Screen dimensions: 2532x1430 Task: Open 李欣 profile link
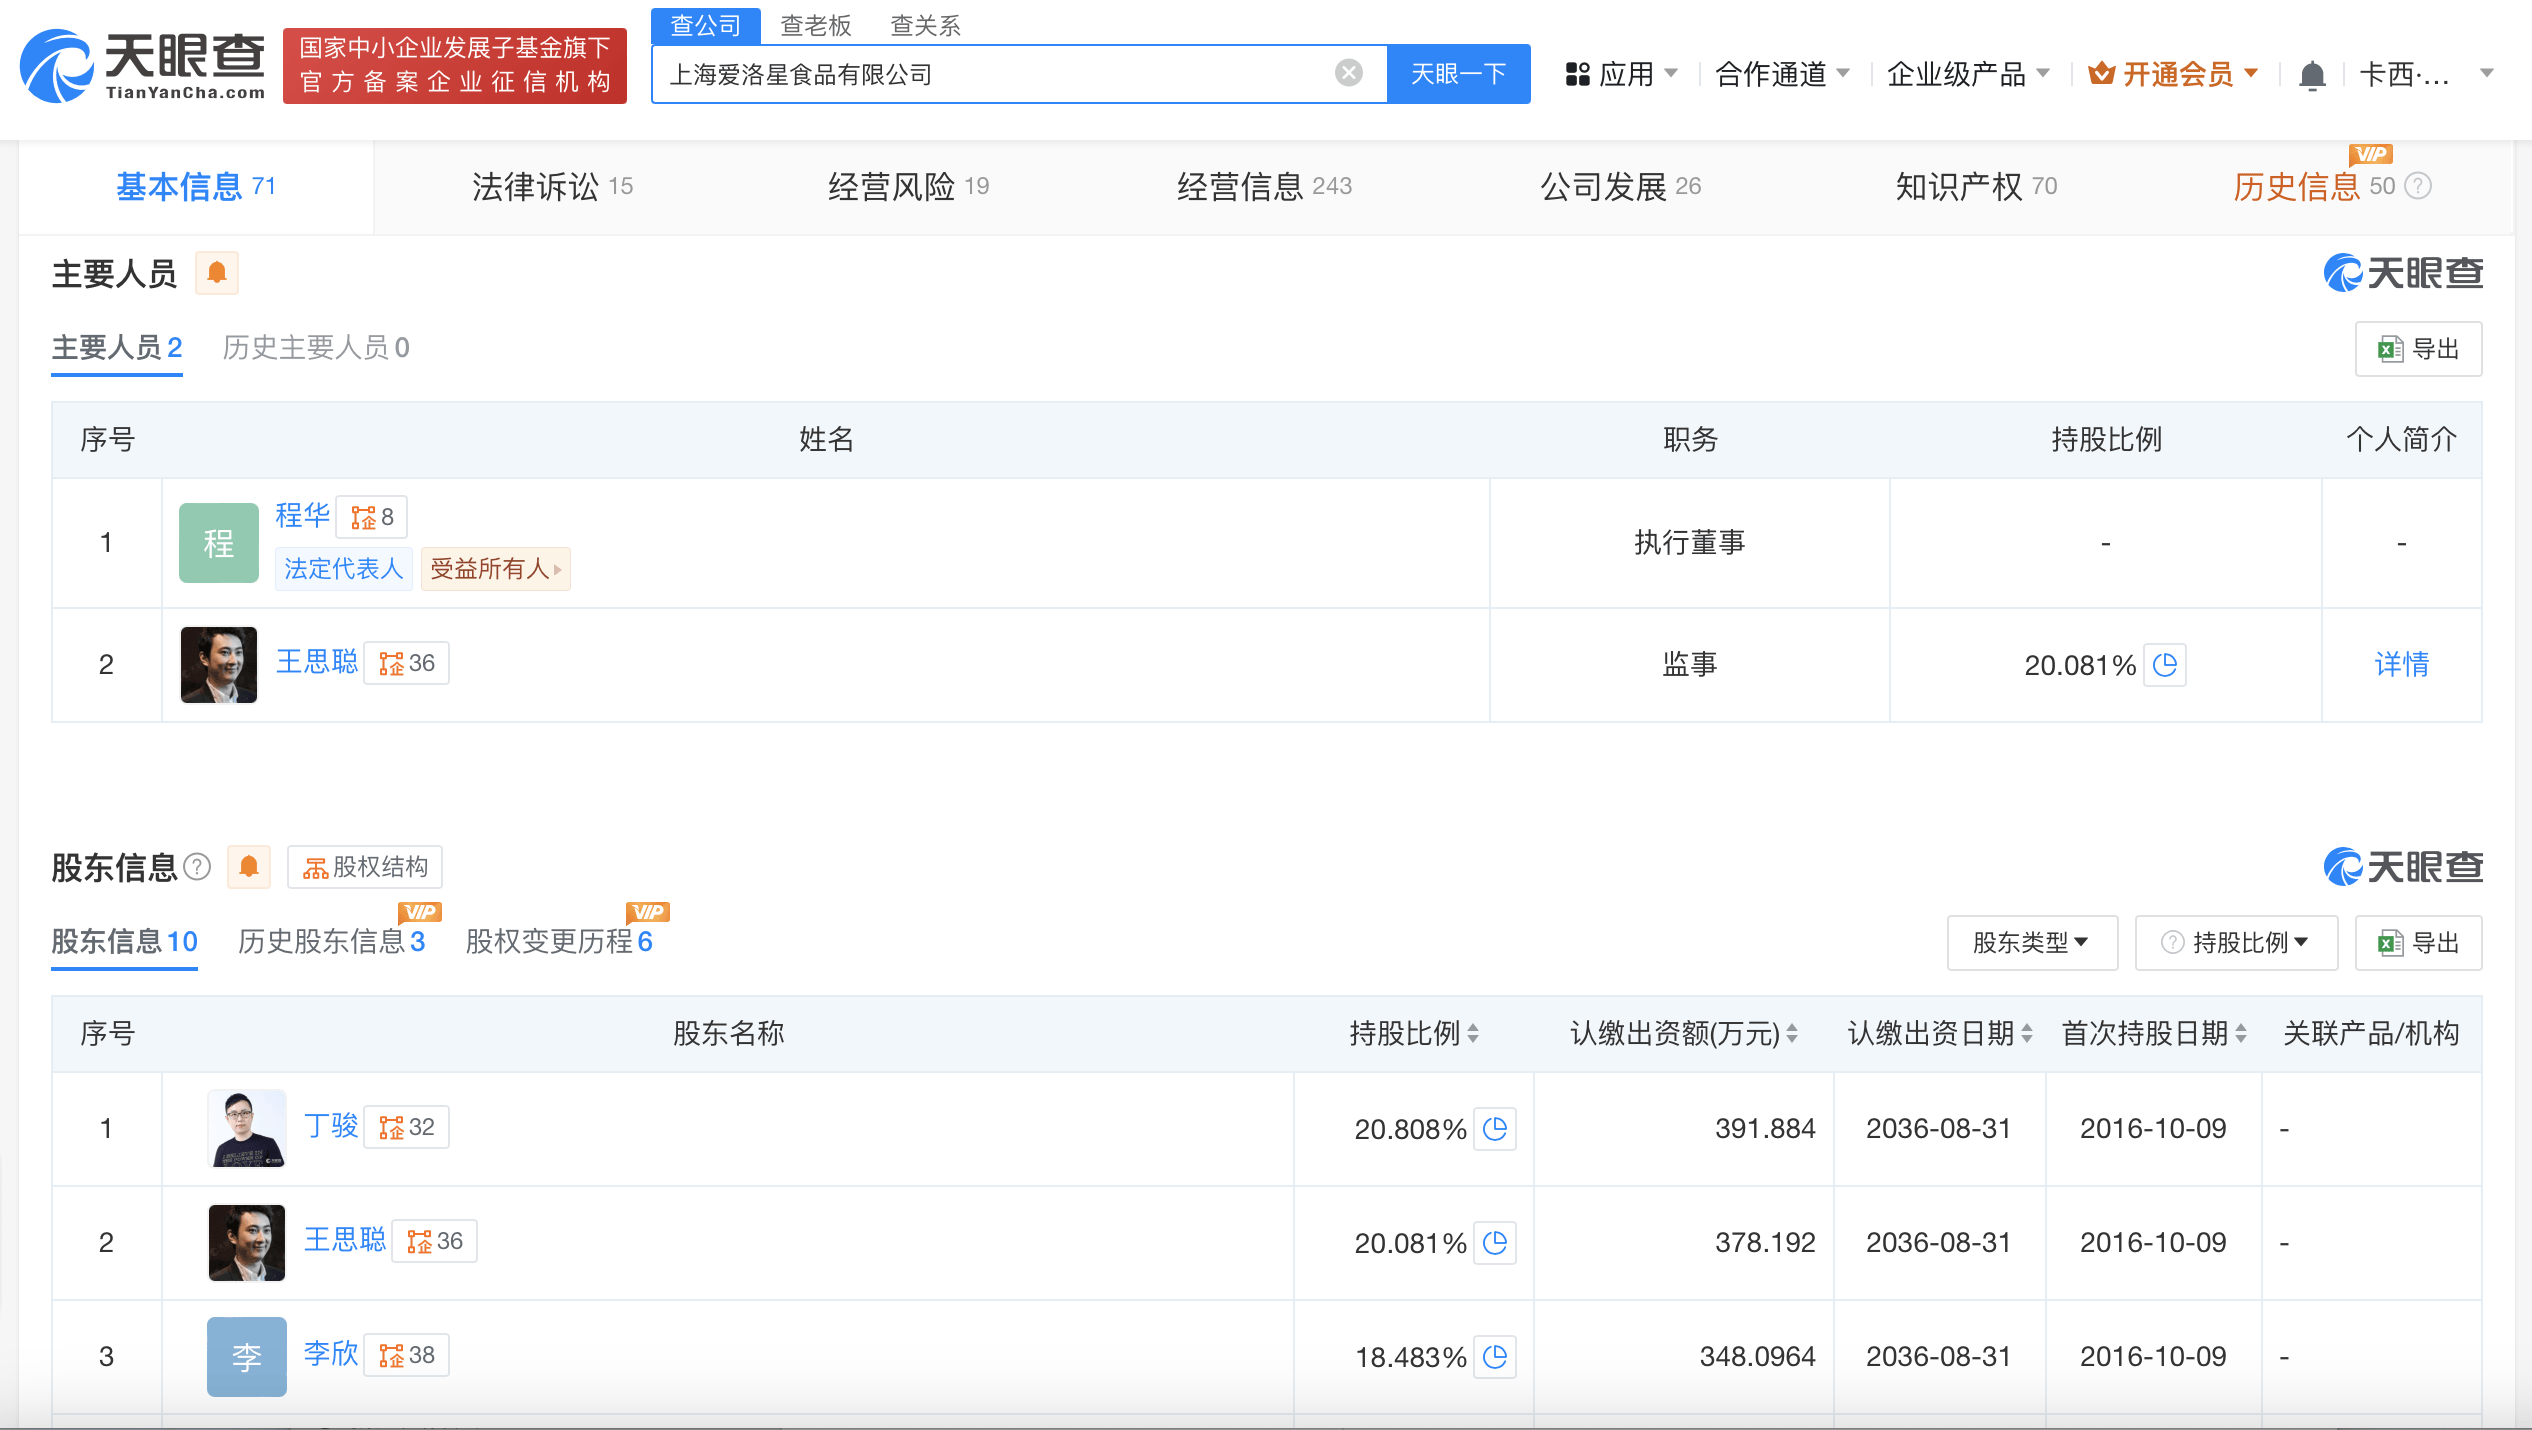point(331,1355)
